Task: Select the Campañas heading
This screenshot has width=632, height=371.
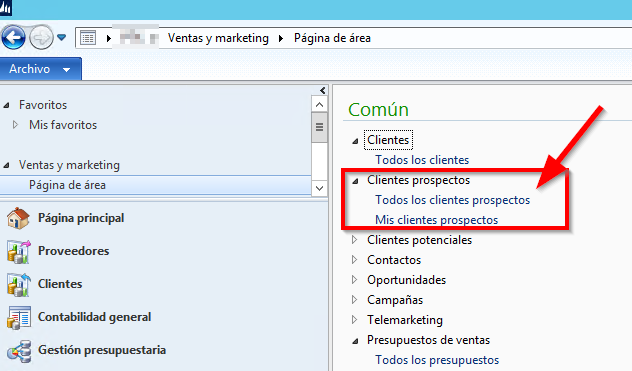Action: 395,300
